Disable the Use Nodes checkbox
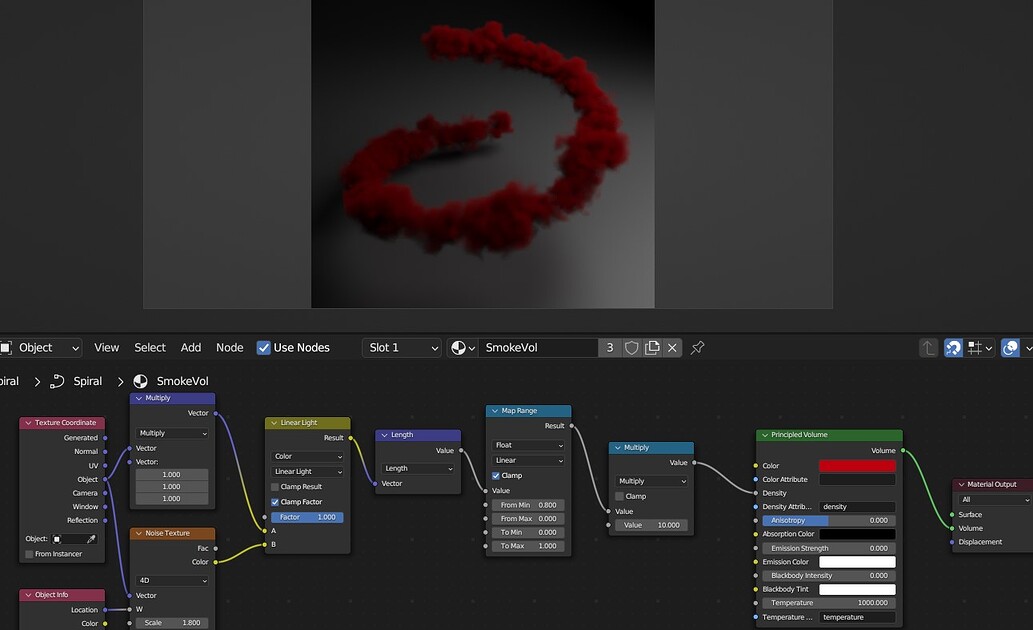This screenshot has width=1033, height=630. (264, 347)
